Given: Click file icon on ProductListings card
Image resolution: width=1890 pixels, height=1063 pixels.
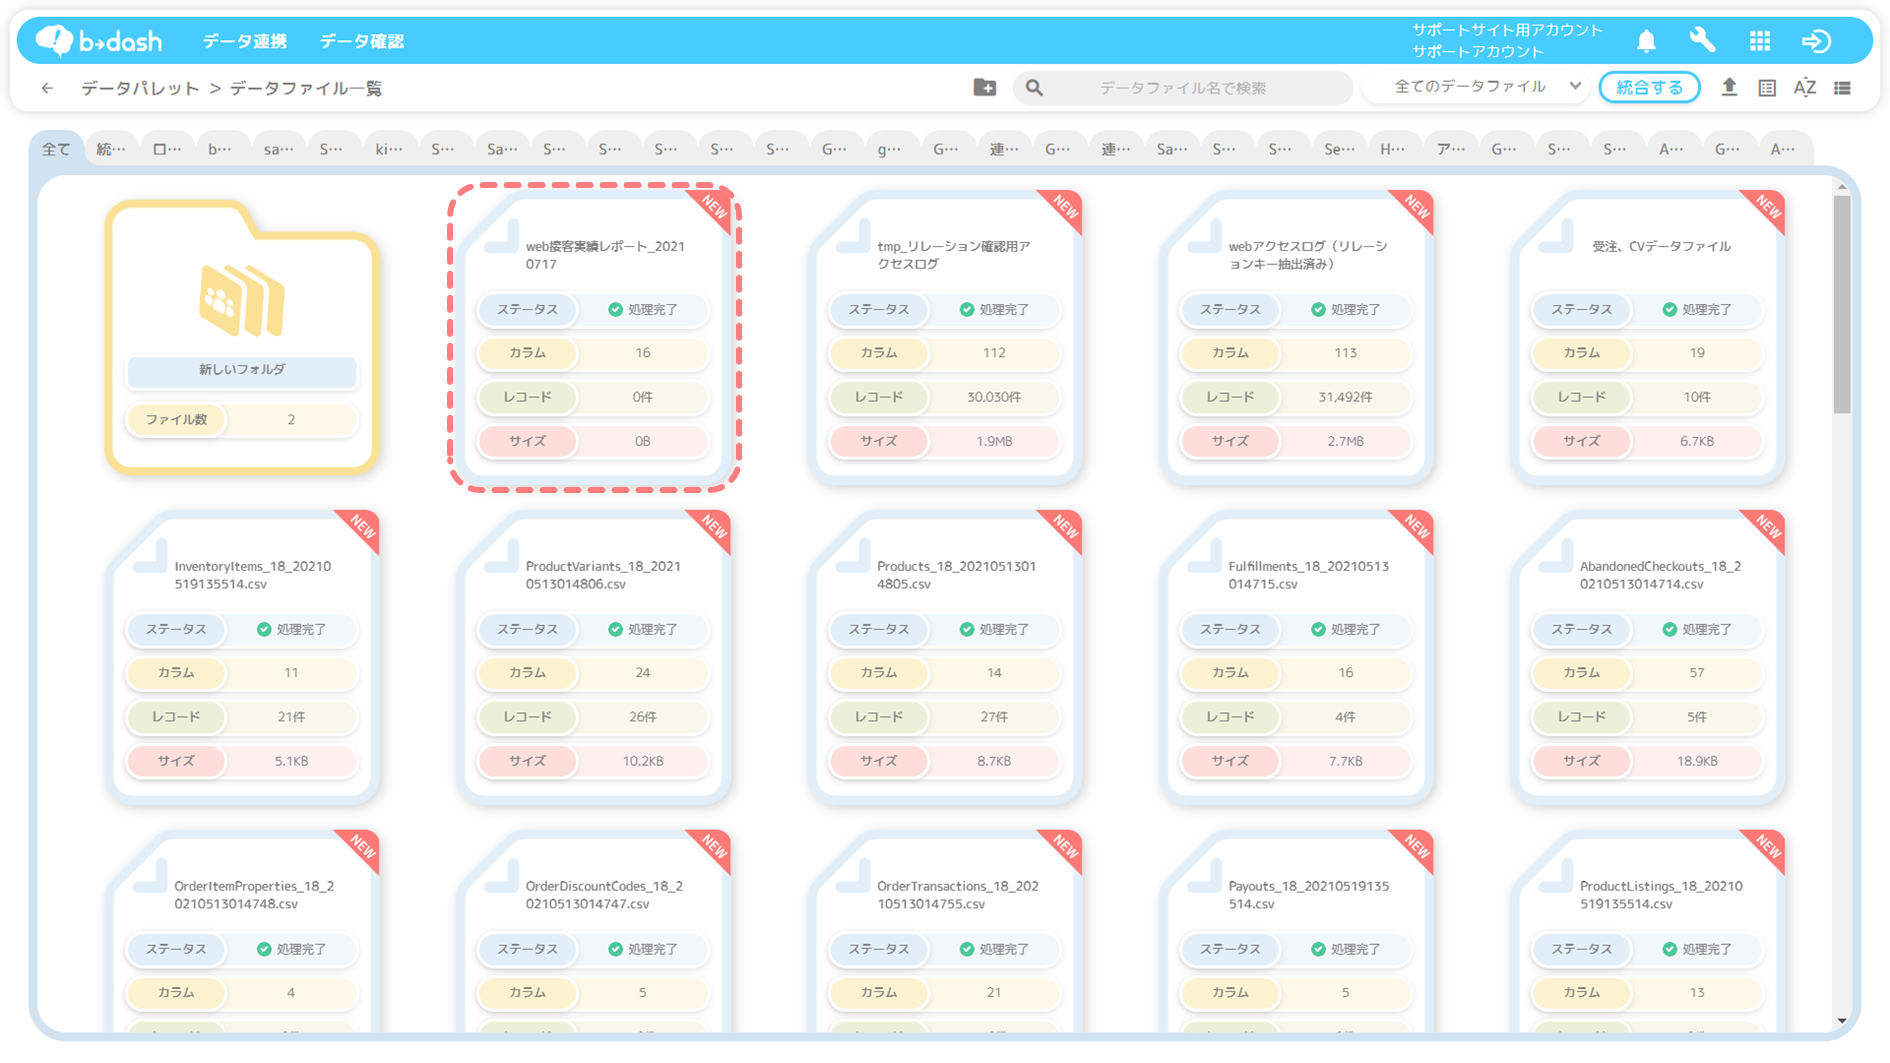Looking at the screenshot, I should click(x=1555, y=877).
